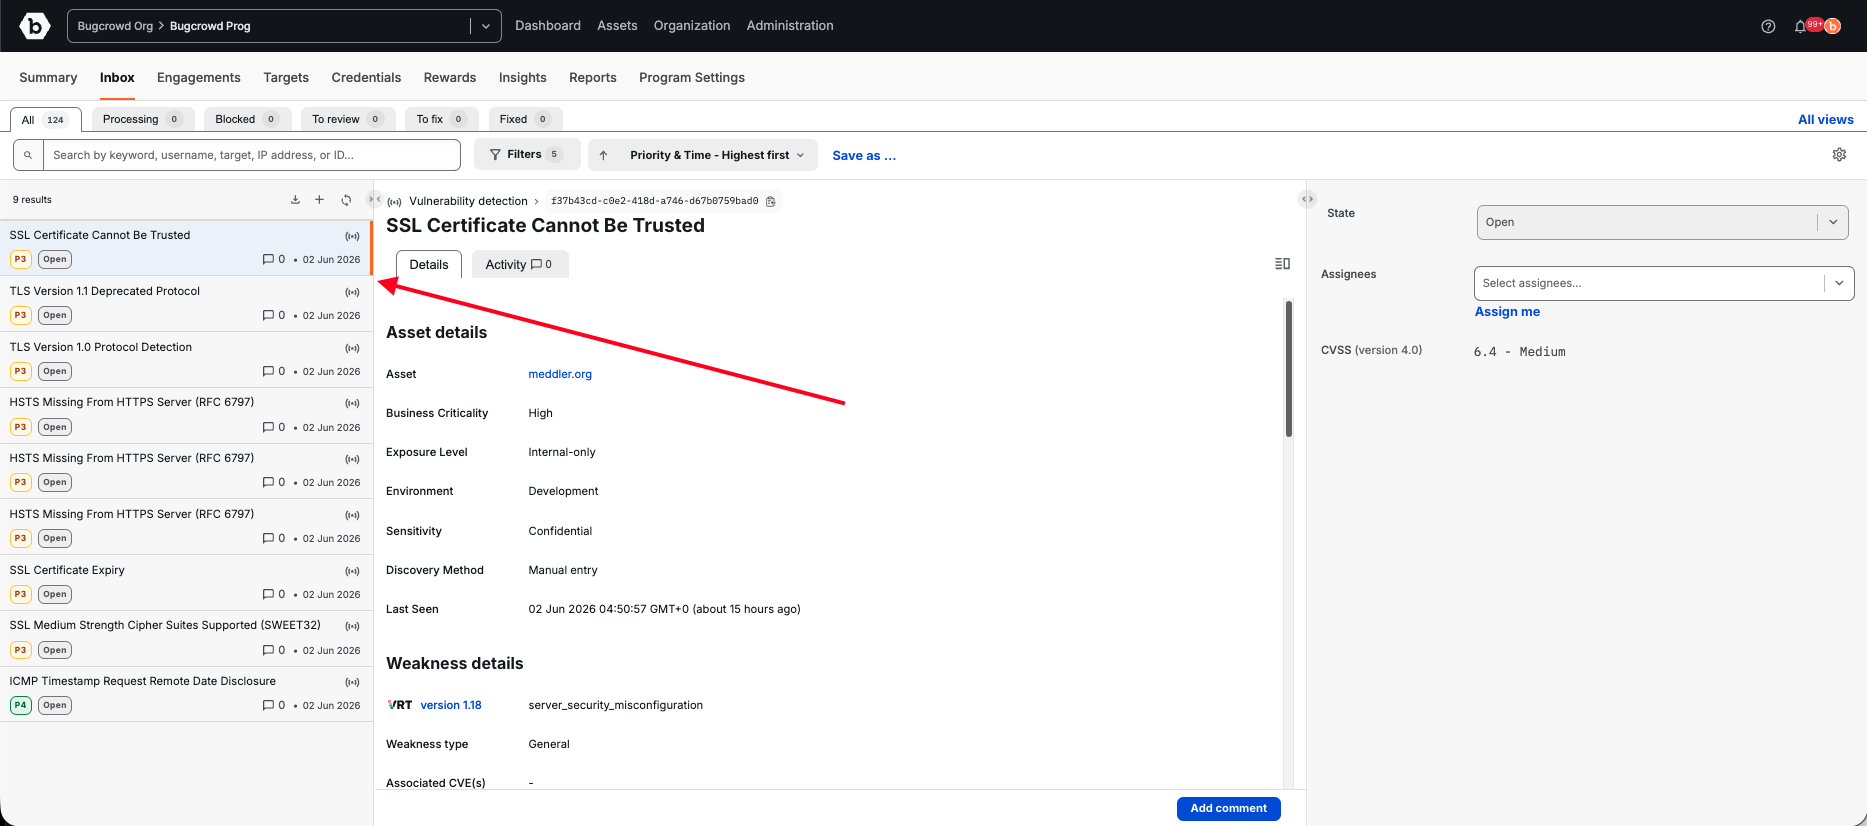Switch to the Activity tab
Viewport: 1867px width, 826px height.
(519, 264)
